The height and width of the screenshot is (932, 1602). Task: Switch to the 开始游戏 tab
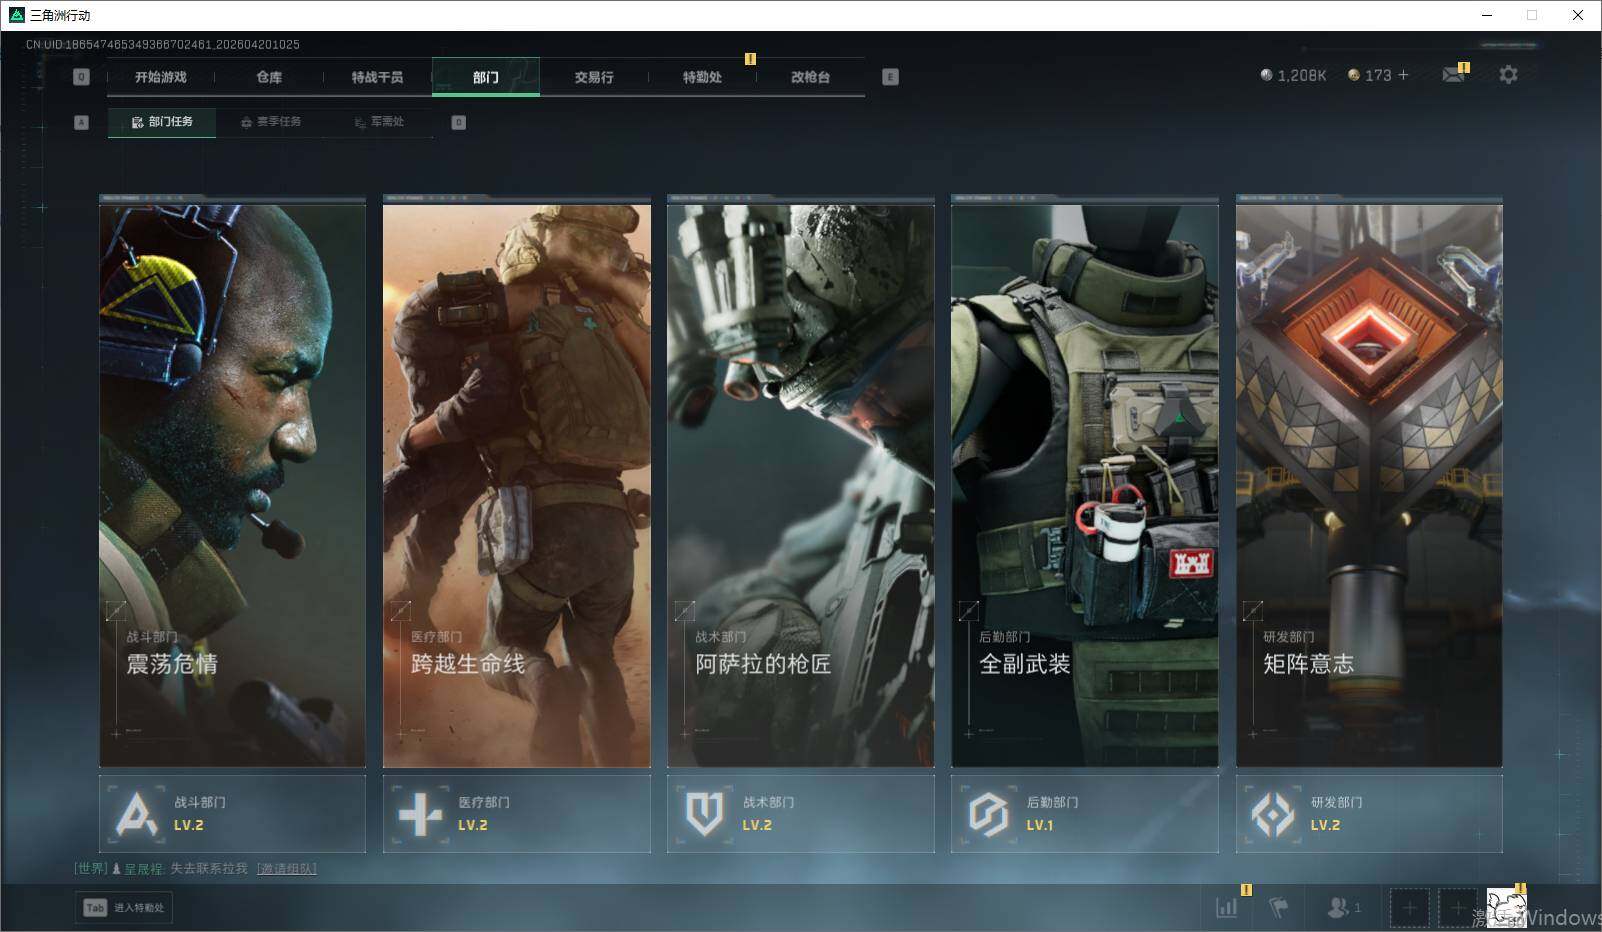(x=161, y=77)
